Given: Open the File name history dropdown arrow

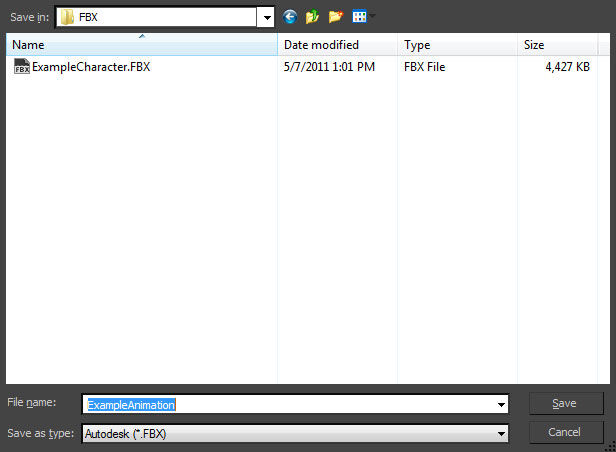Looking at the screenshot, I should pyautogui.click(x=501, y=404).
